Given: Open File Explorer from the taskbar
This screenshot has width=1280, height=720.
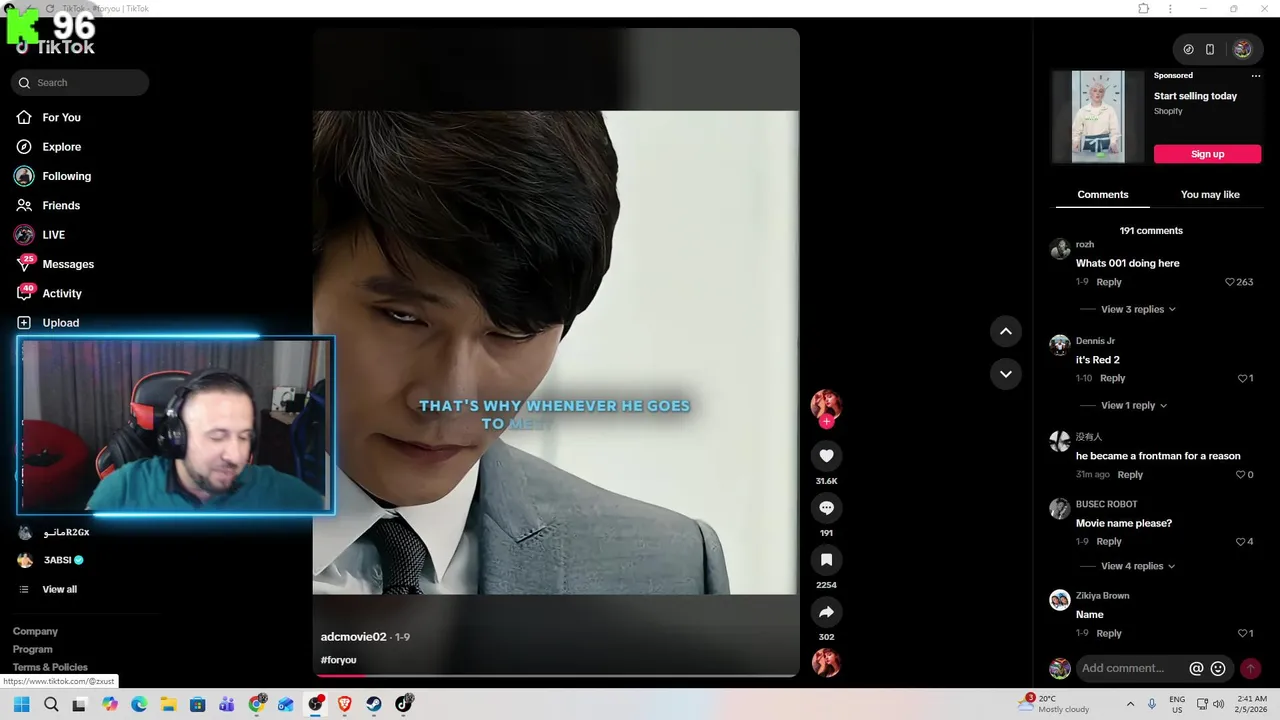Looking at the screenshot, I should point(168,704).
